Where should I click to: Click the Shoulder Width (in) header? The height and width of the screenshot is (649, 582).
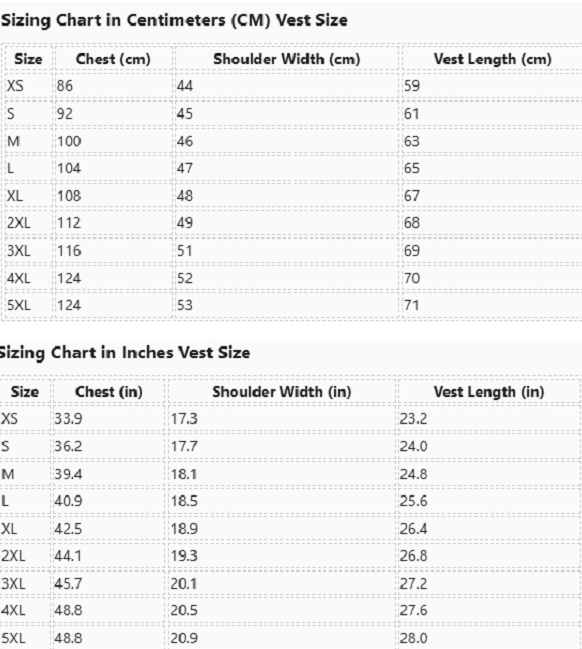(281, 392)
